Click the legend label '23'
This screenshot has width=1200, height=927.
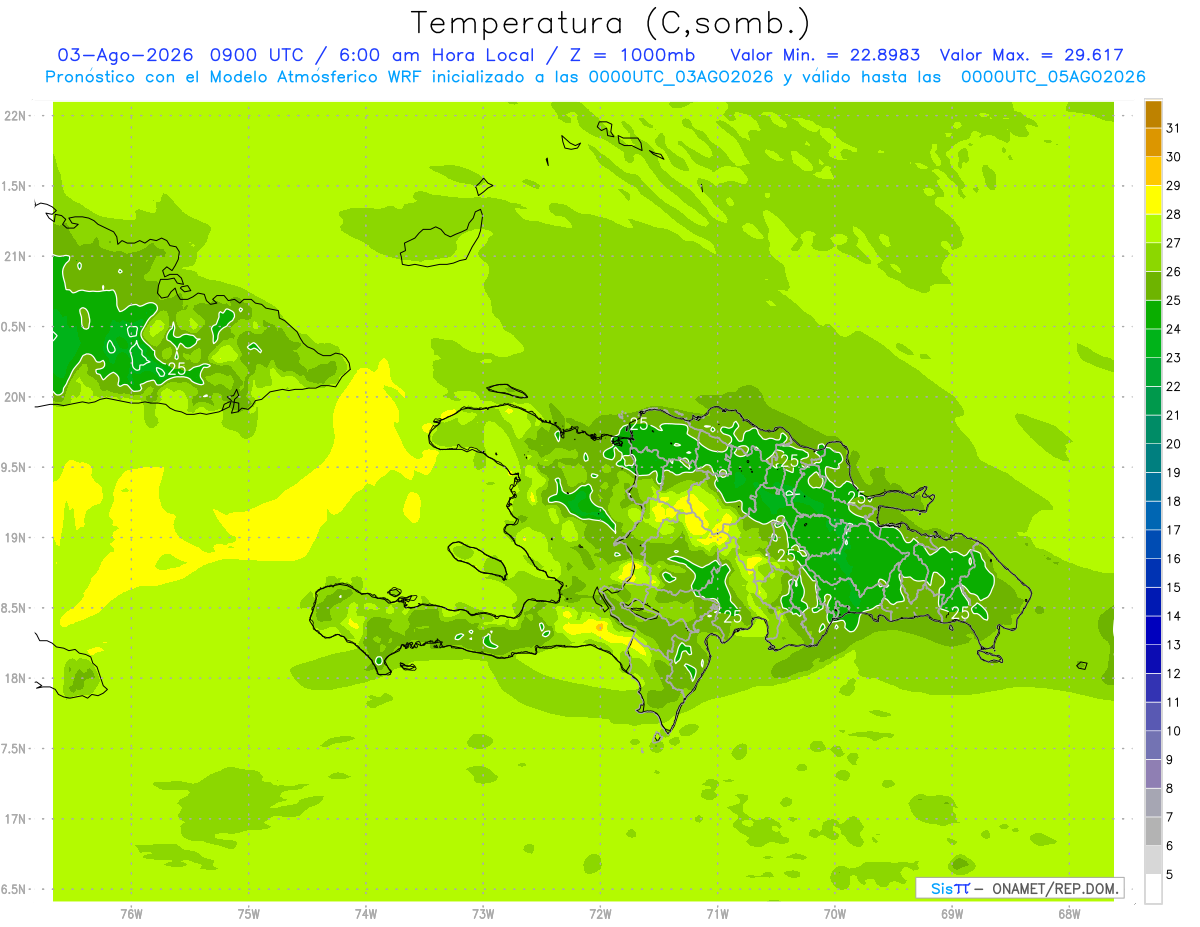(x=1174, y=357)
